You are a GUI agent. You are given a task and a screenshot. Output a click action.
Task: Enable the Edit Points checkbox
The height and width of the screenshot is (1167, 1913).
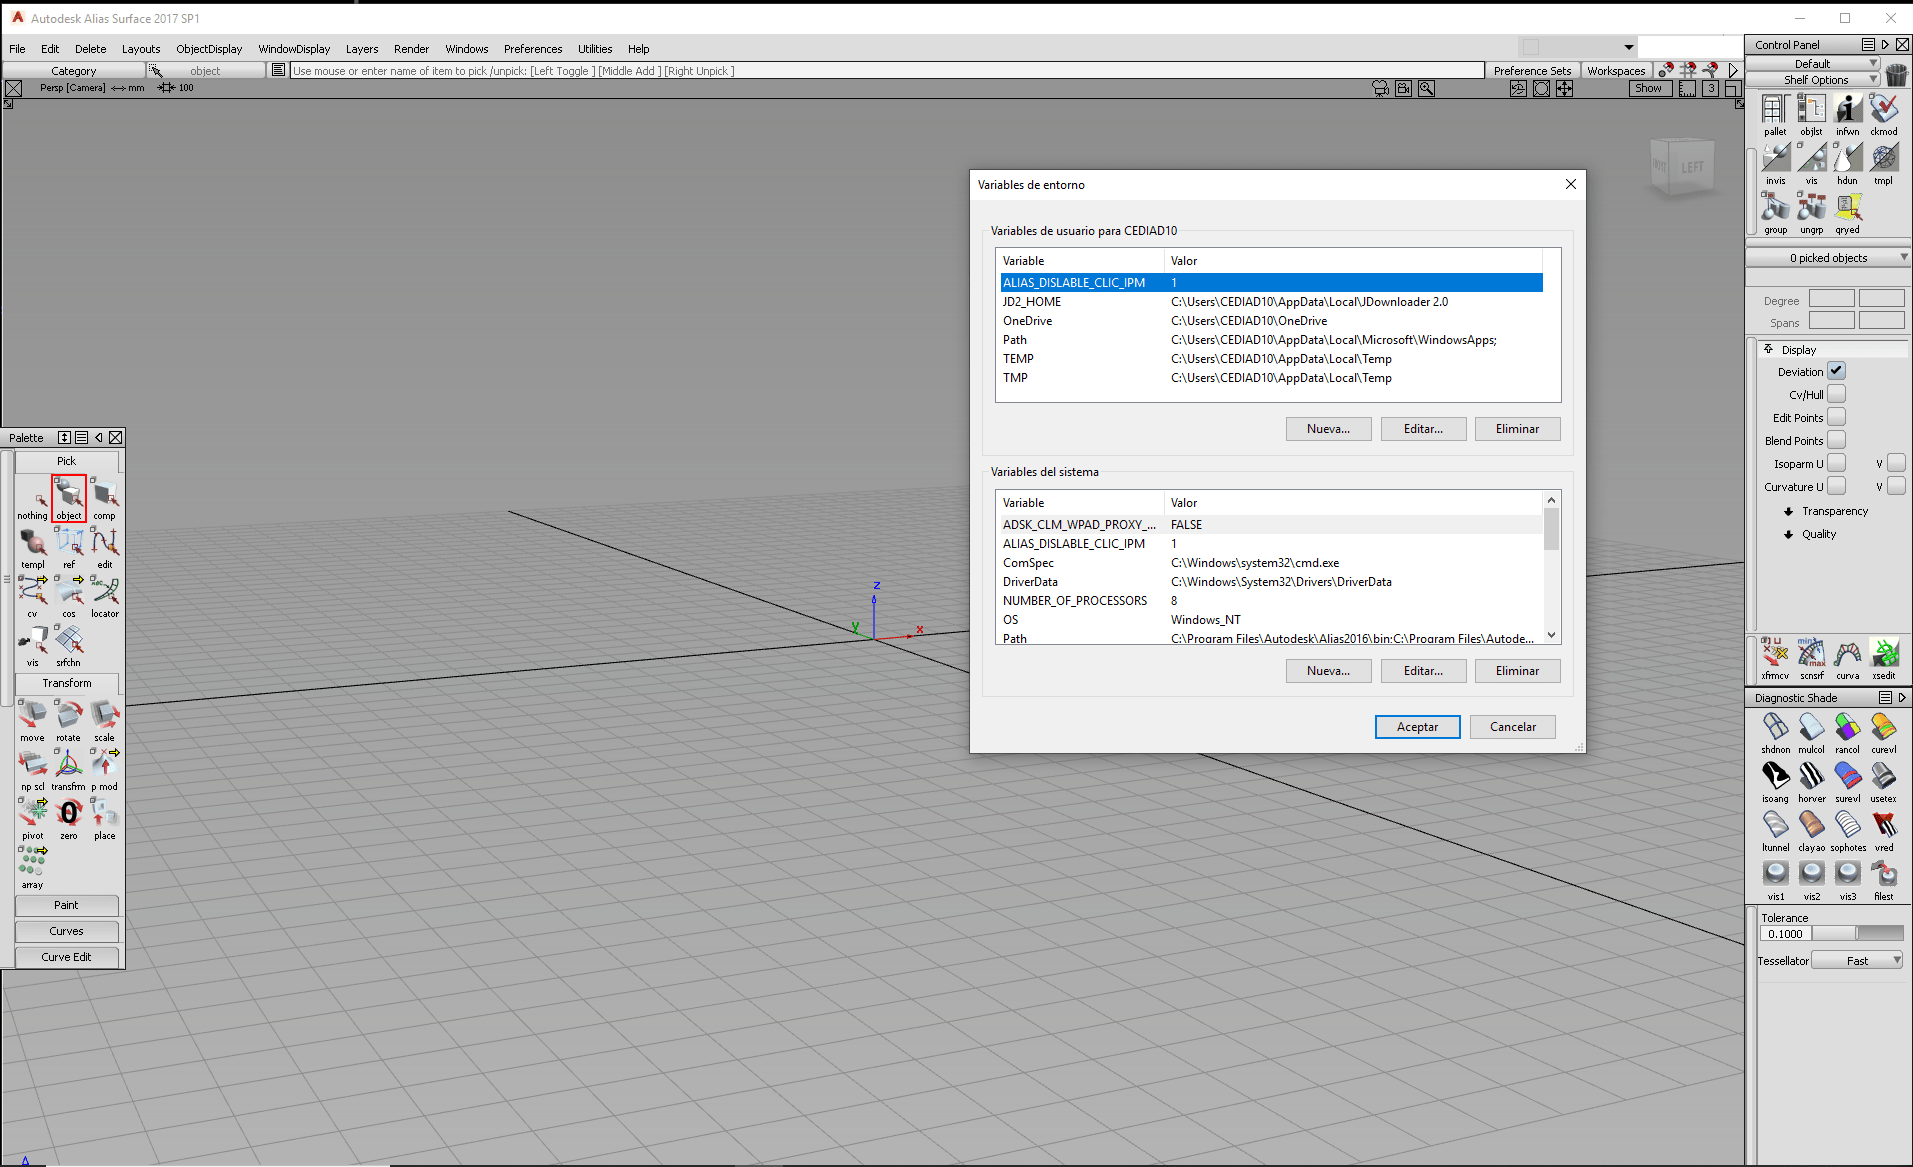(x=1836, y=417)
